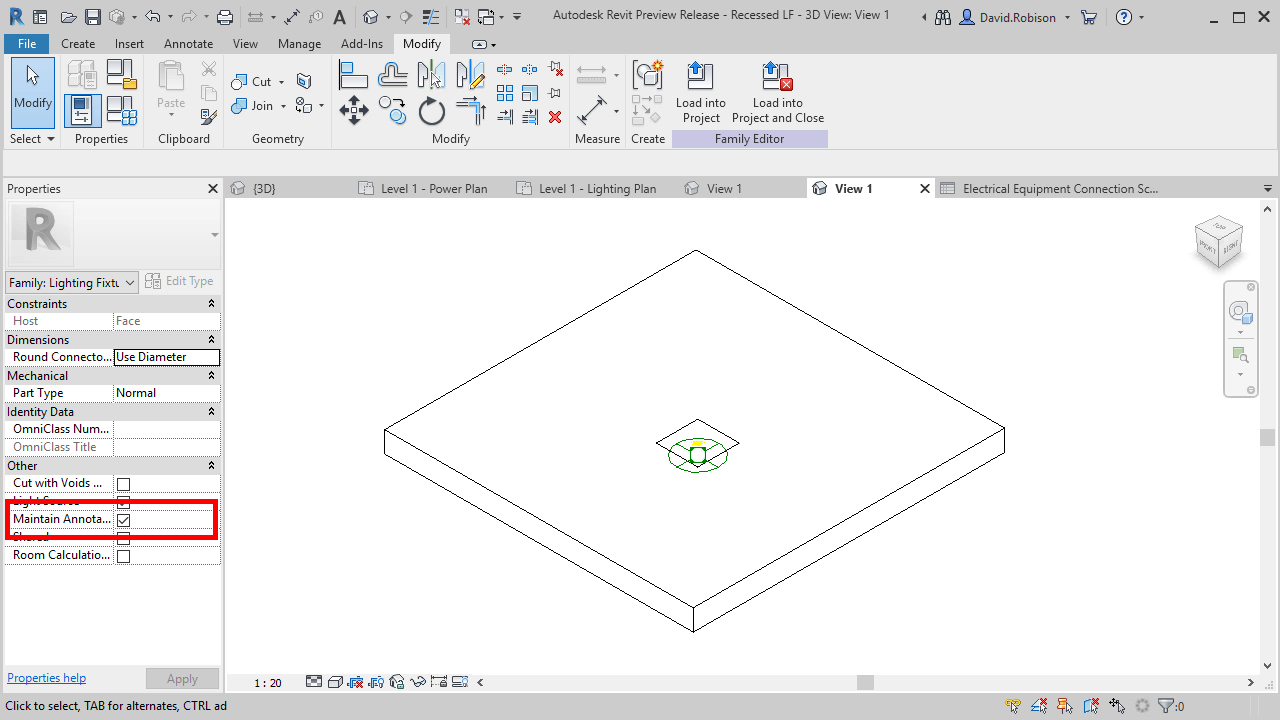
Task: Activate the Copy tool
Action: click(392, 111)
